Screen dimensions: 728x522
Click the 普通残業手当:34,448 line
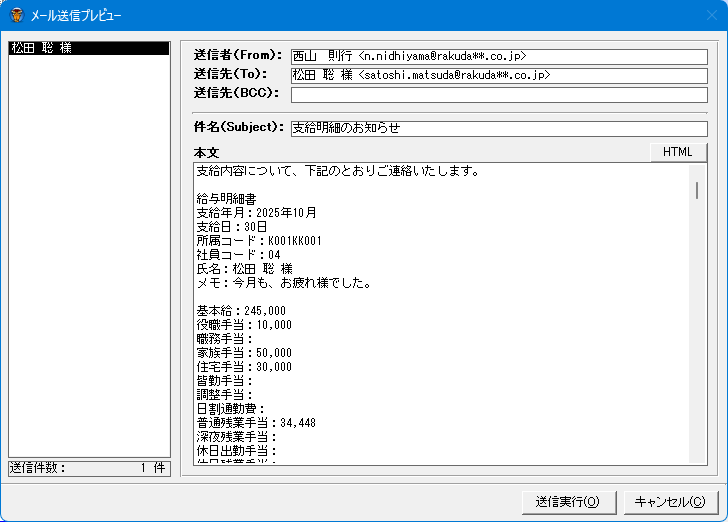coord(256,423)
